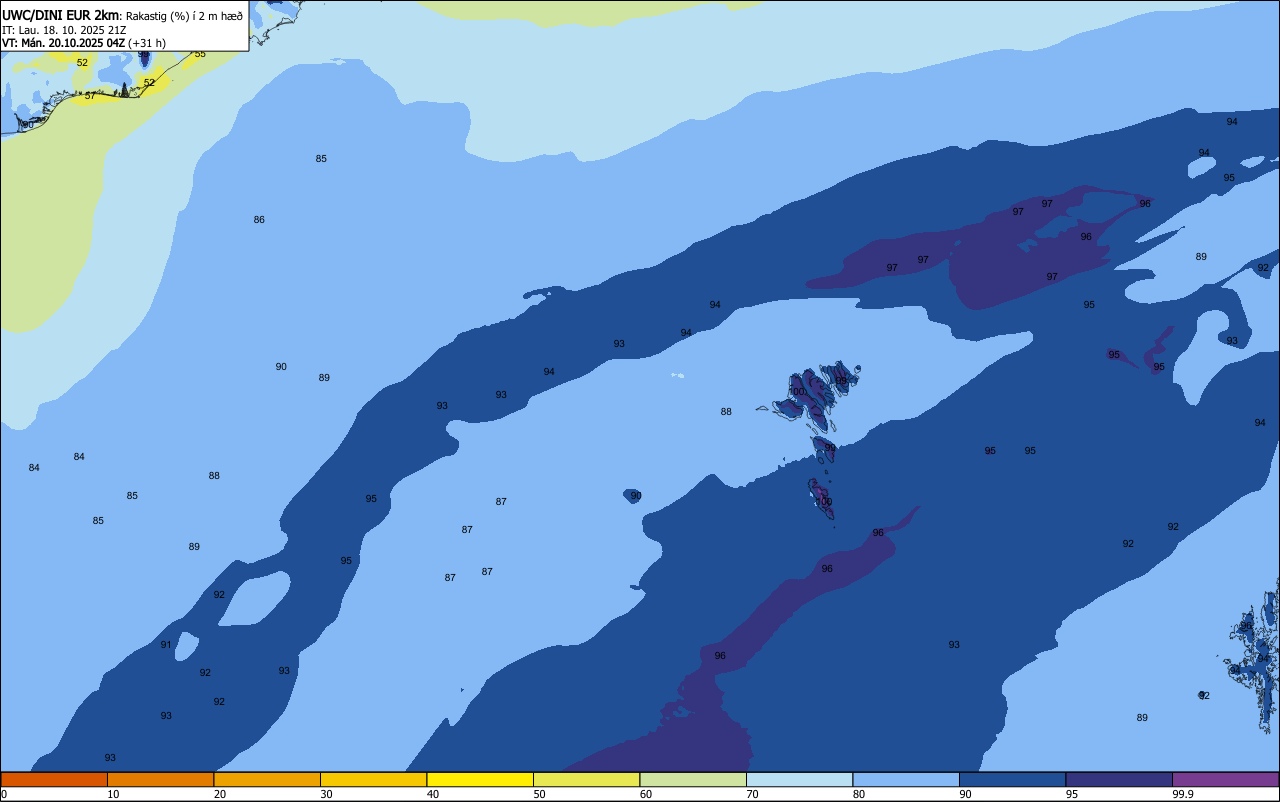Click the pale green 60–70 legend swatch
Image resolution: width=1280 pixels, height=802 pixels.
pos(693,779)
